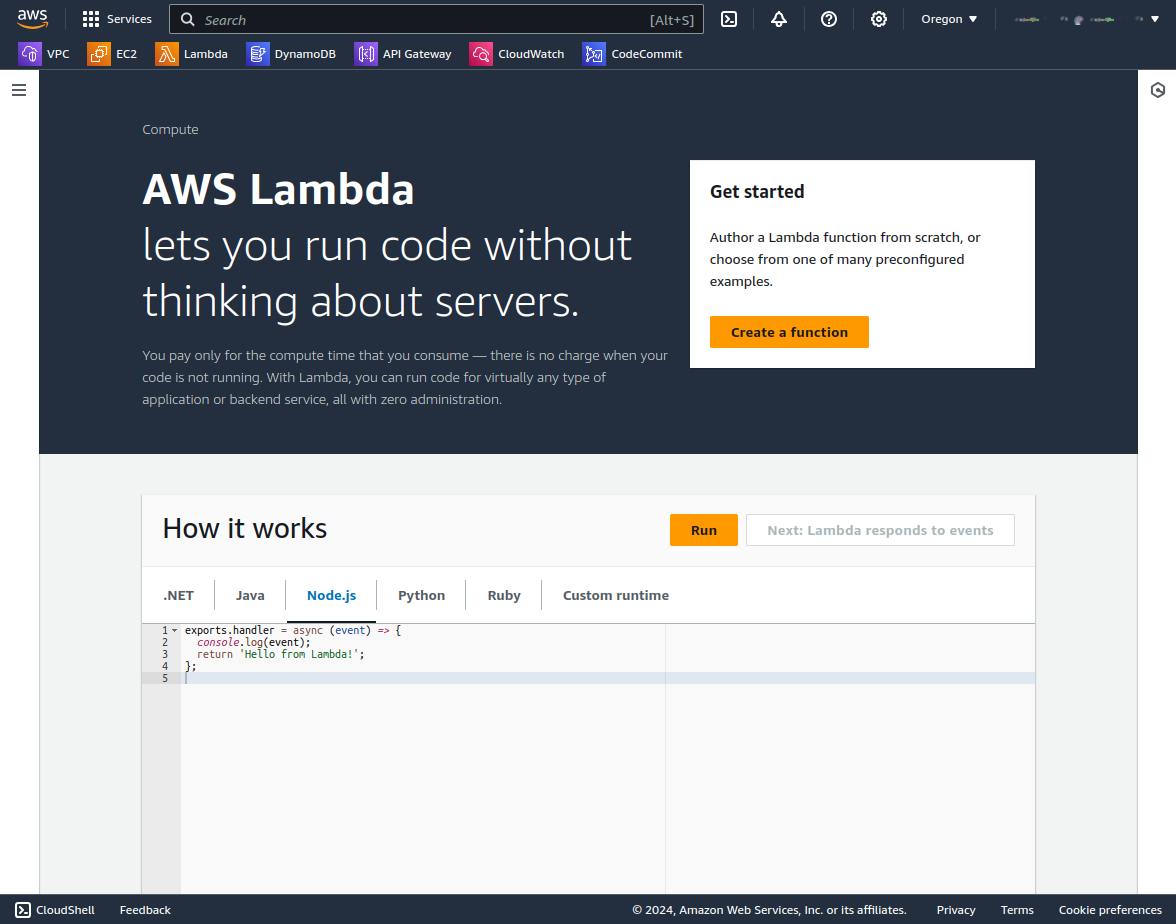Click the CloudWatch shortcut label
This screenshot has height=924, width=1176.
[531, 54]
